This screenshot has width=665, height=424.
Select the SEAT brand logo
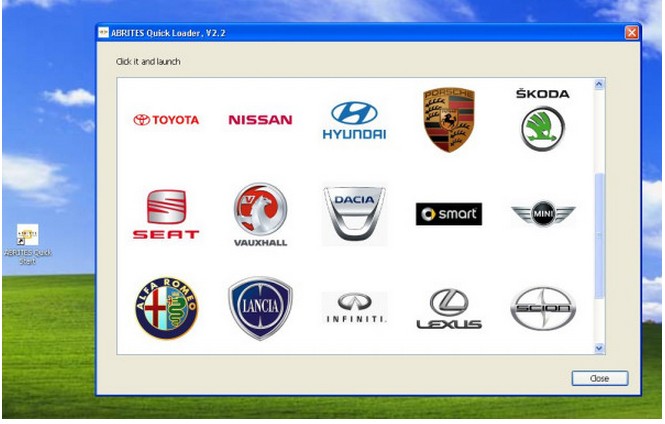point(166,214)
